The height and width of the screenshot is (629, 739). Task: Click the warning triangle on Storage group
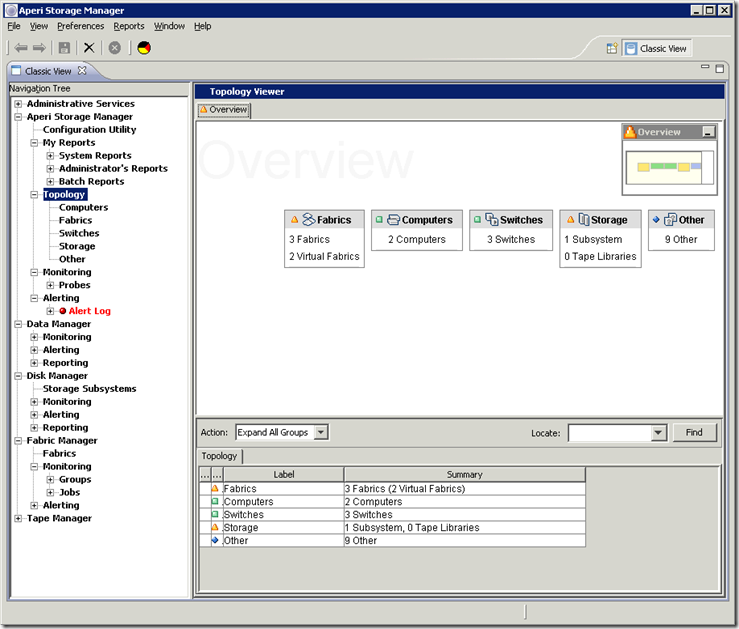point(570,220)
